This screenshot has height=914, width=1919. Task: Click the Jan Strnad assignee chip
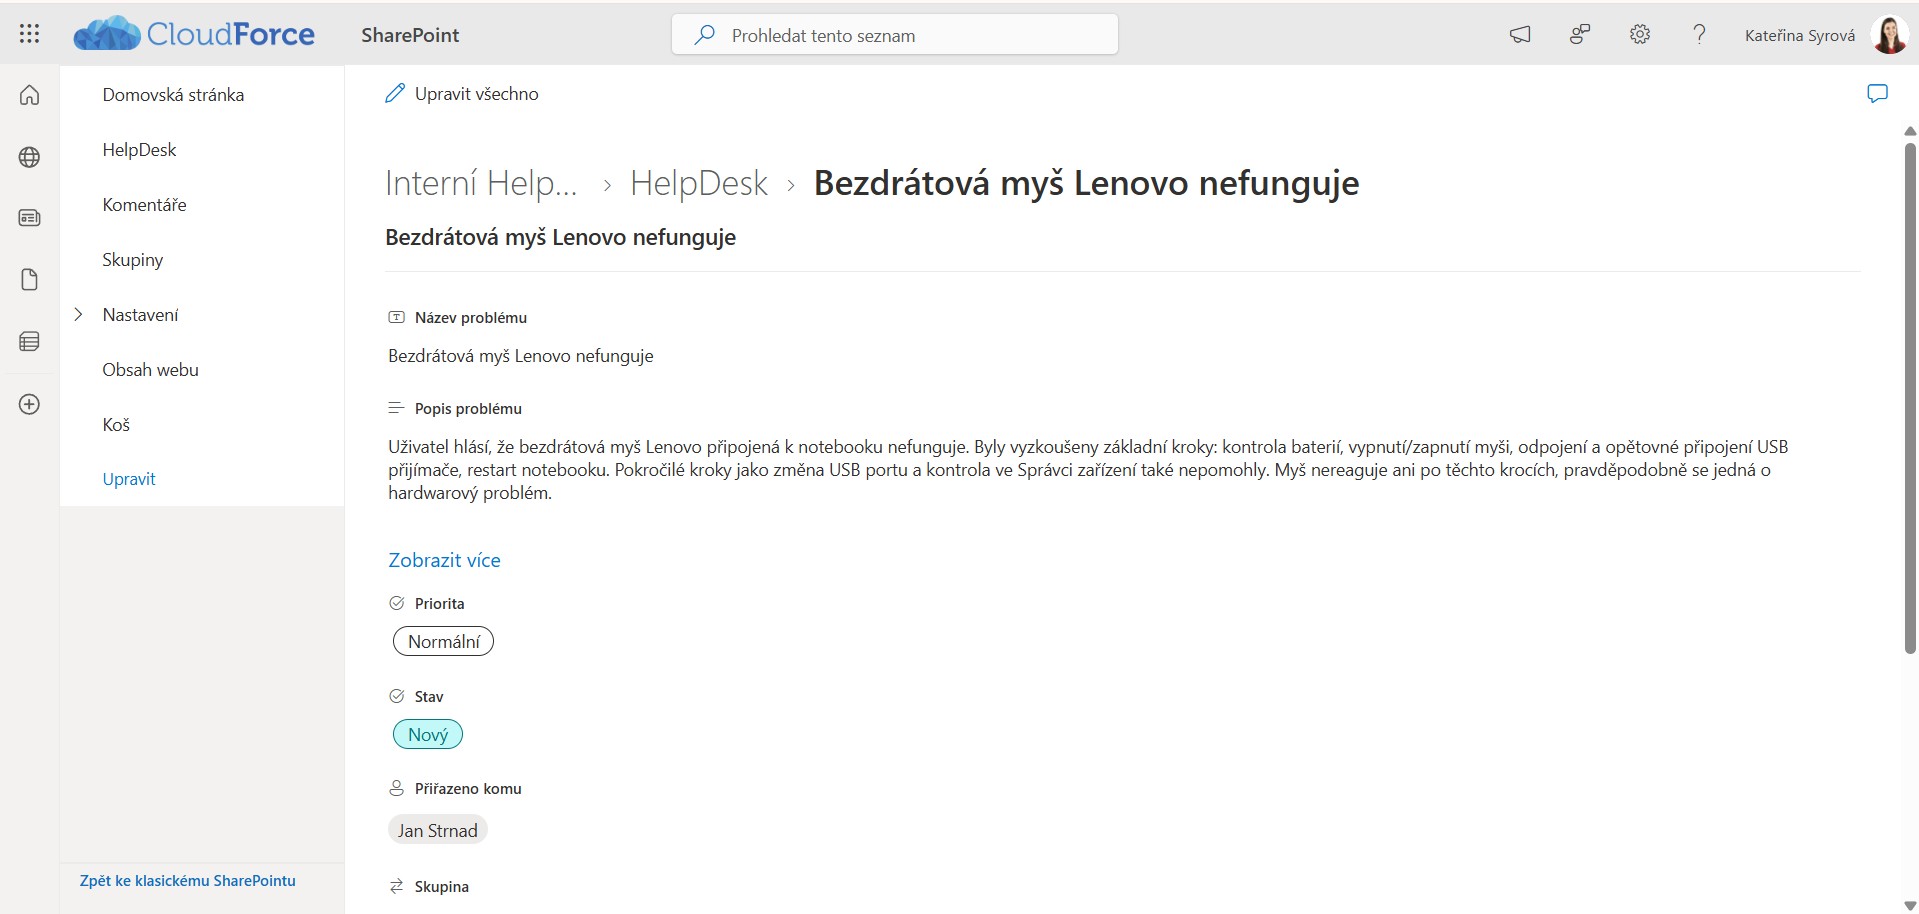coord(437,829)
